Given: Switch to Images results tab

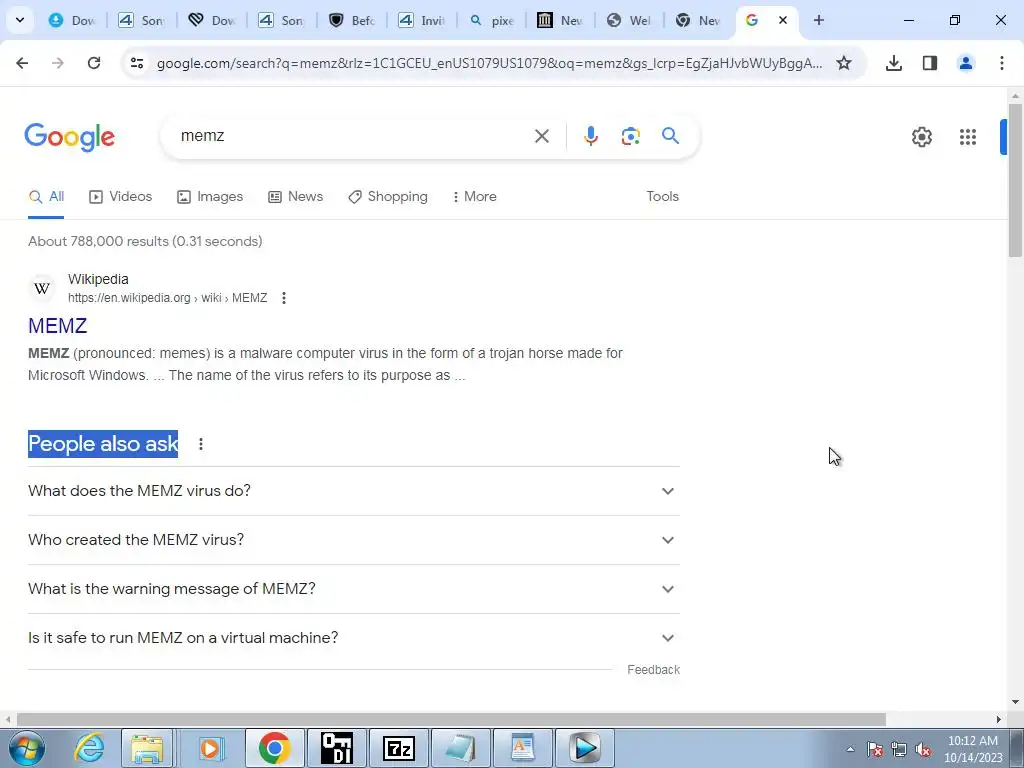Looking at the screenshot, I should click(210, 197).
